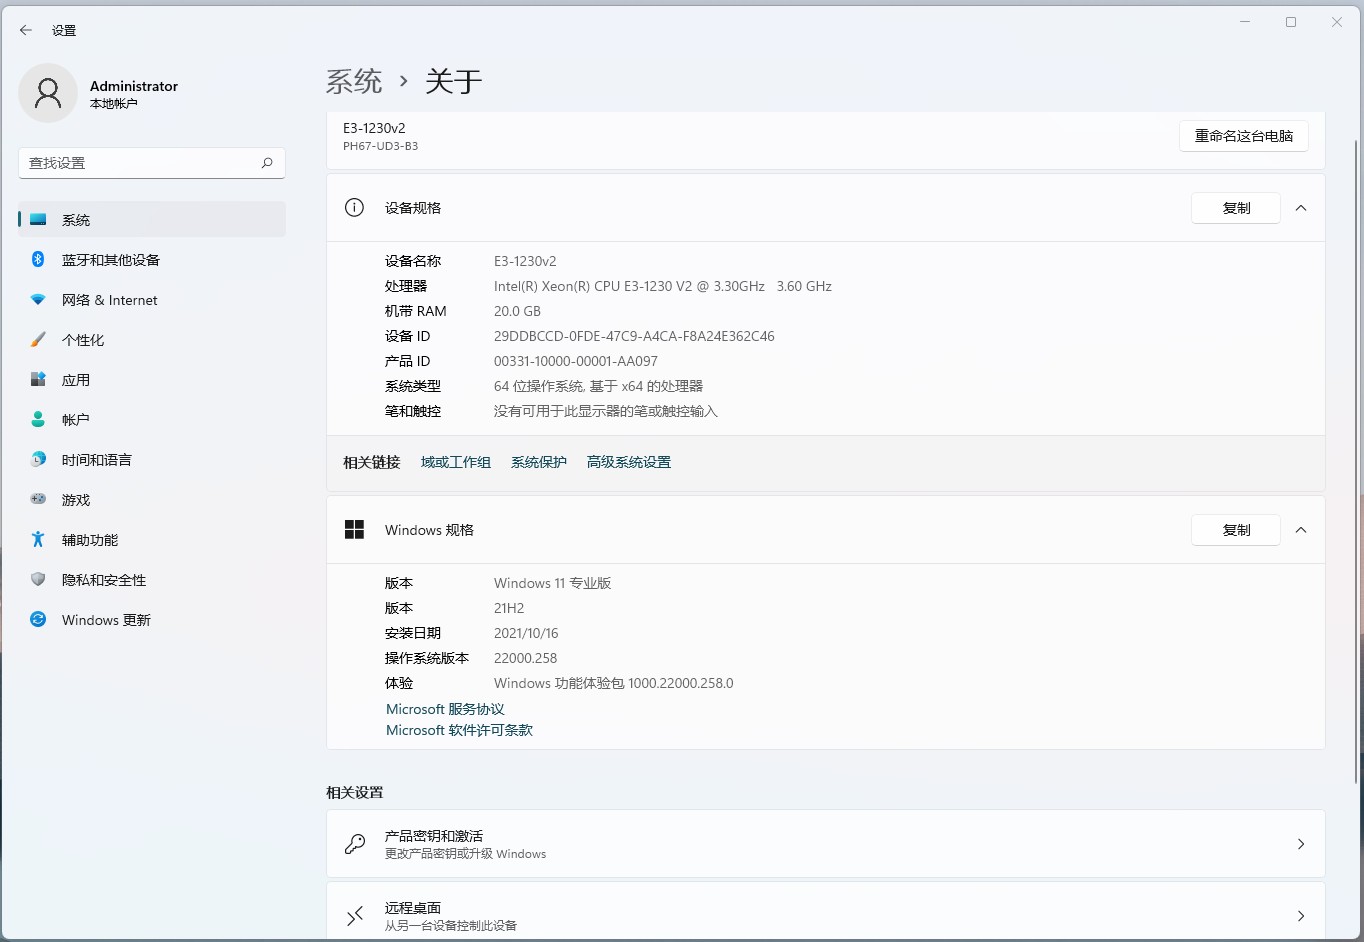Click the System monitor icon in sidebar
Viewport: 1364px width, 942px height.
(x=38, y=219)
